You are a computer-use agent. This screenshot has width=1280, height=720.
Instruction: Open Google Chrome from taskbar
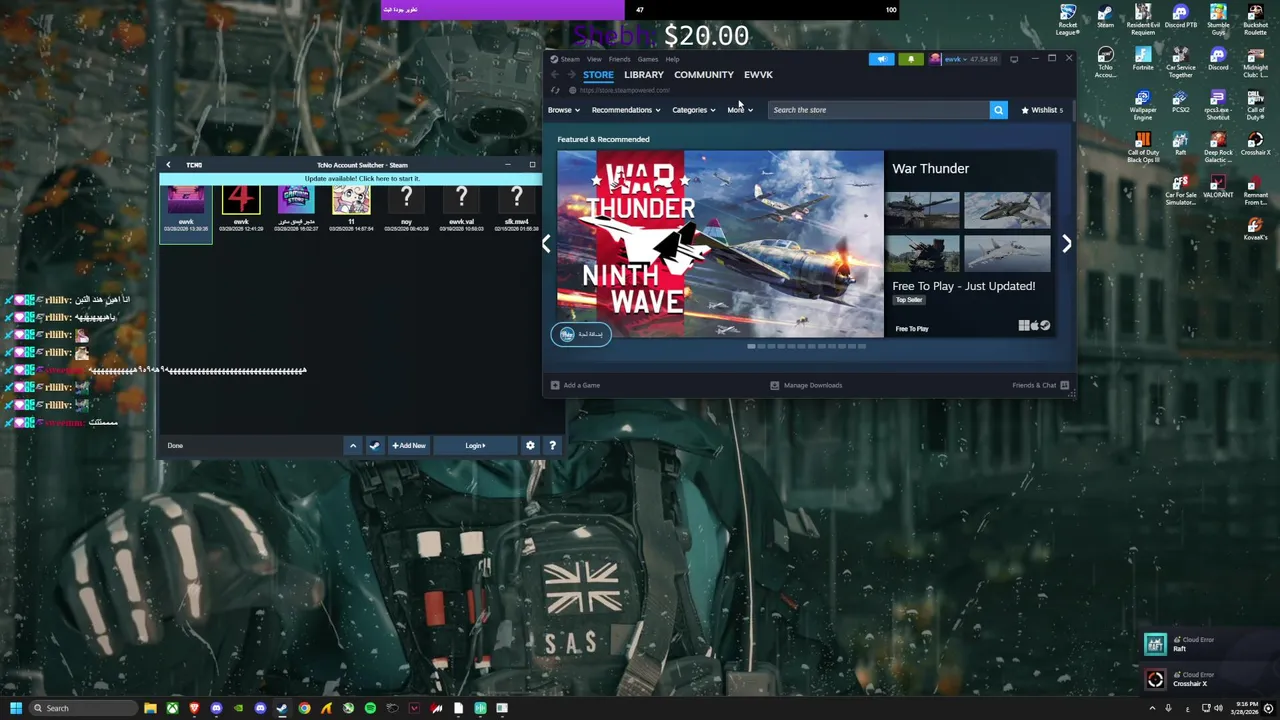pos(304,708)
